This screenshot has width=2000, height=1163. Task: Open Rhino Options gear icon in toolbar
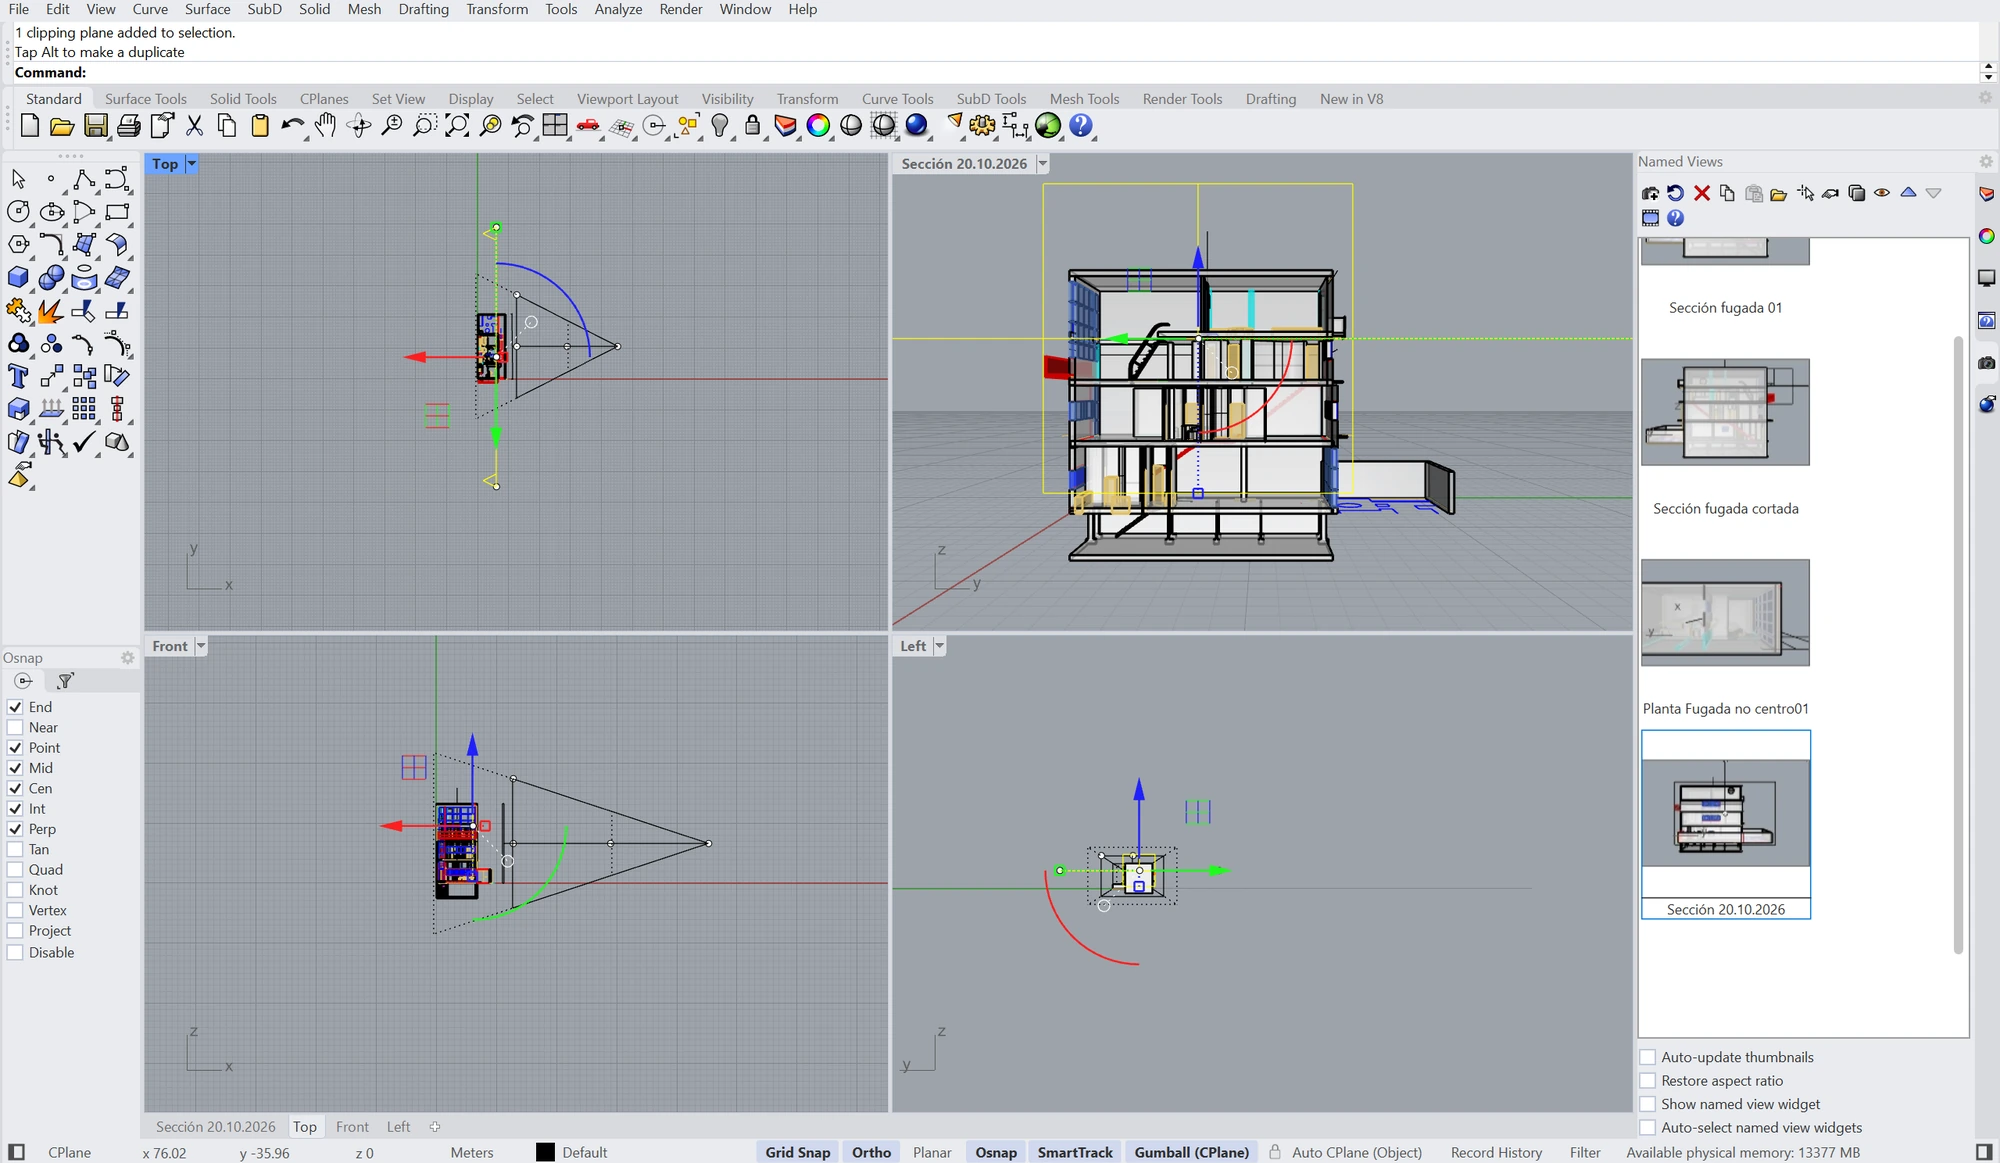coord(982,126)
